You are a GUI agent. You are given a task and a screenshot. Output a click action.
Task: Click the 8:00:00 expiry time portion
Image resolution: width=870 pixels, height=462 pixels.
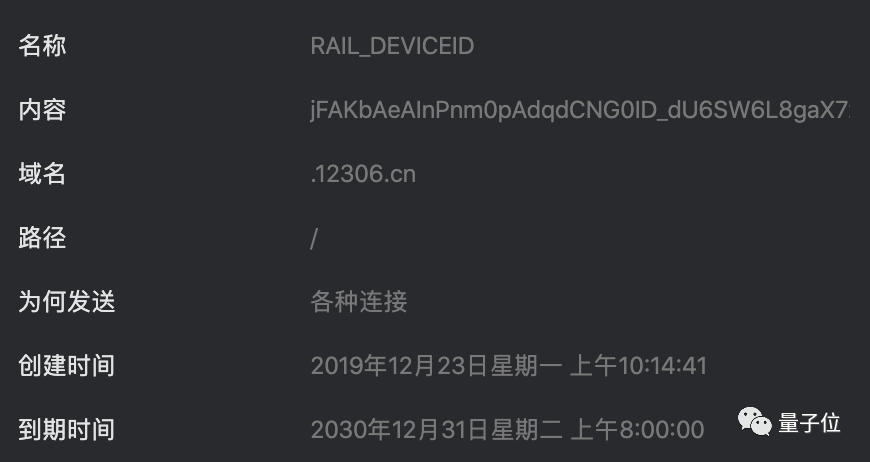click(x=662, y=430)
